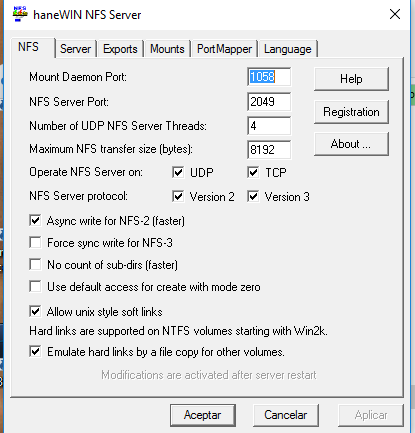The height and width of the screenshot is (433, 415).
Task: Click the Maximum NFS transfer size field
Action: [269, 150]
